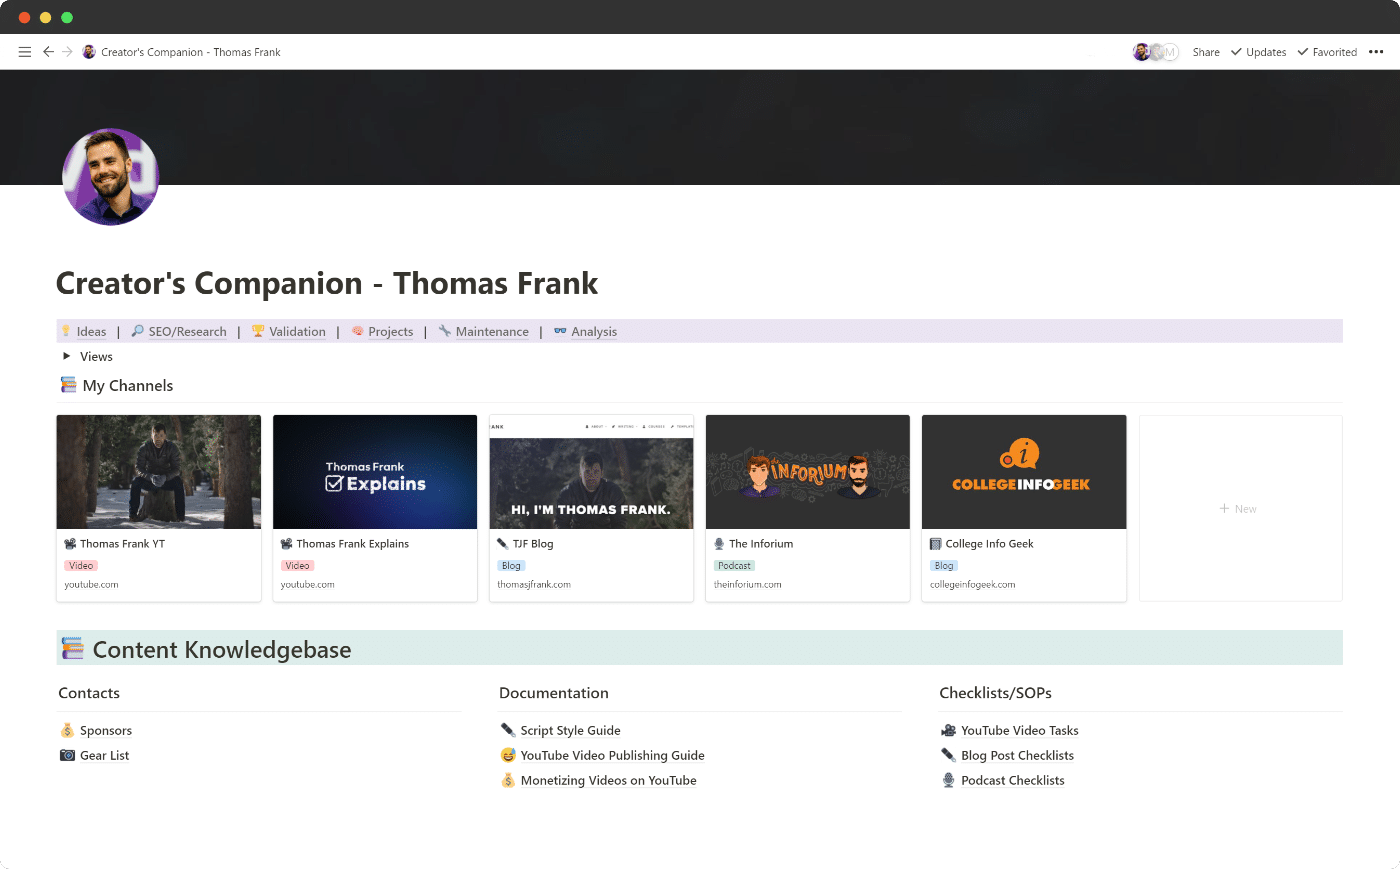Open YouTube Video Tasks checklist

1019,731
